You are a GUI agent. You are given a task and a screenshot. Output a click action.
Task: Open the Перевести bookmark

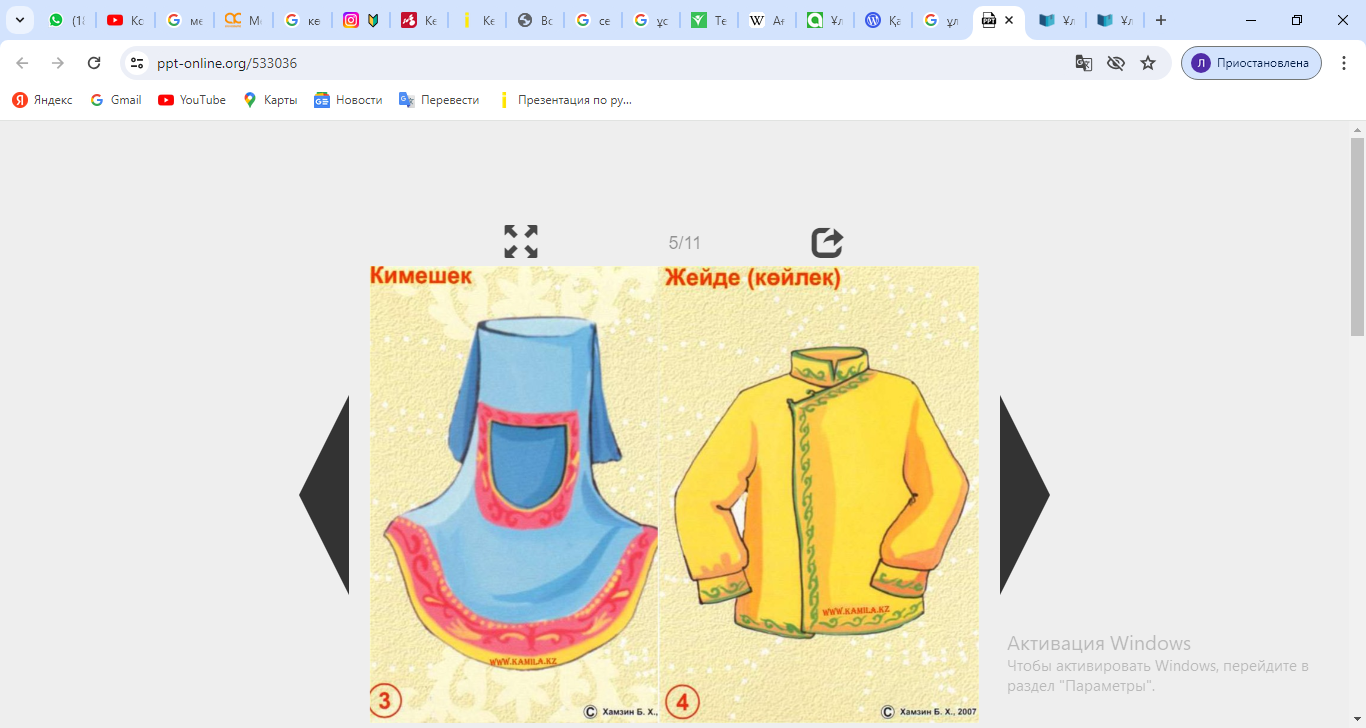(439, 100)
